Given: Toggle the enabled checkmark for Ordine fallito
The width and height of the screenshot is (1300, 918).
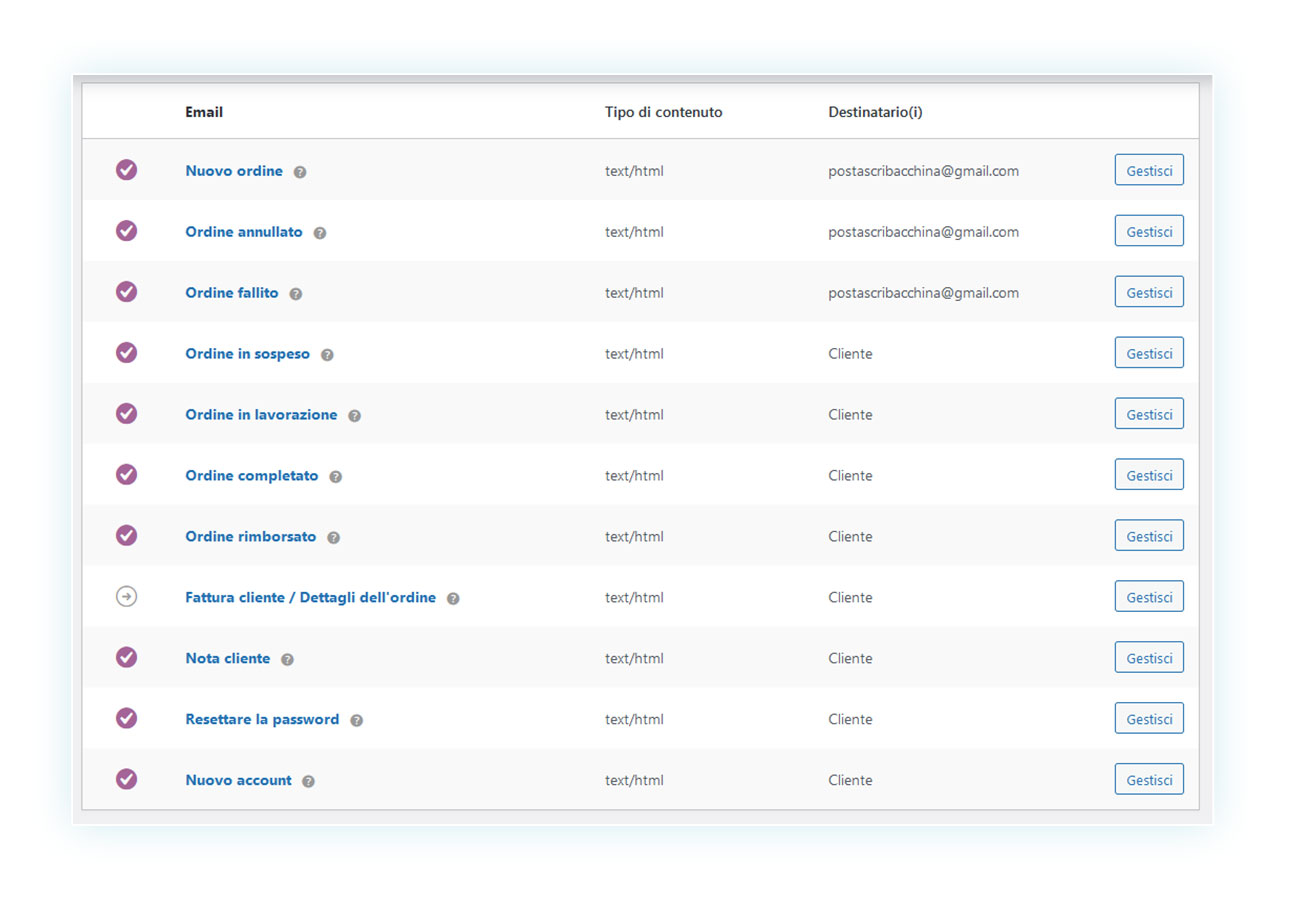Looking at the screenshot, I should click(126, 292).
